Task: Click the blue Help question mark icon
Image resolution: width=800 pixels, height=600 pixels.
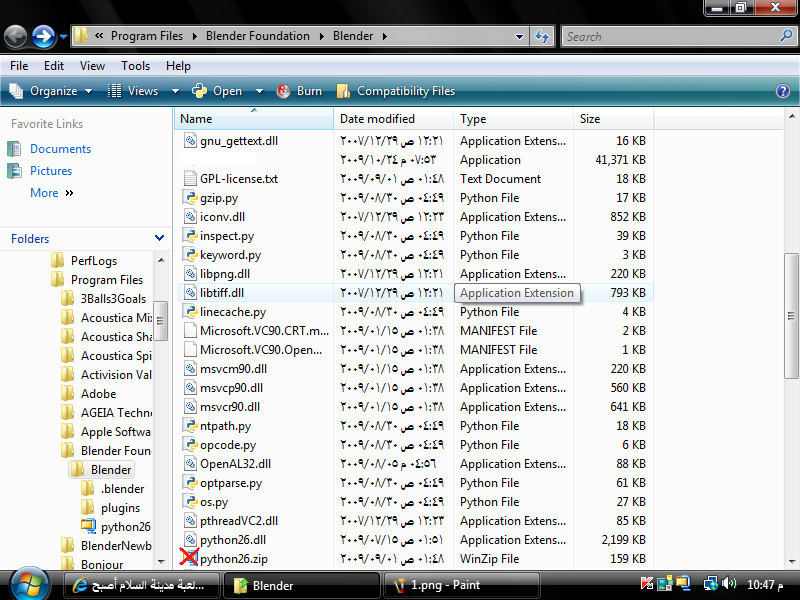Action: (783, 91)
